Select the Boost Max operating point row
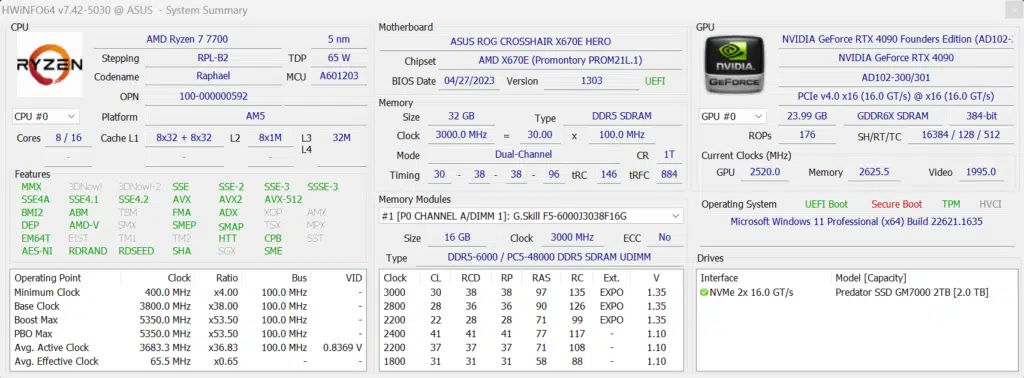This screenshot has width=1024, height=378. tap(189, 320)
